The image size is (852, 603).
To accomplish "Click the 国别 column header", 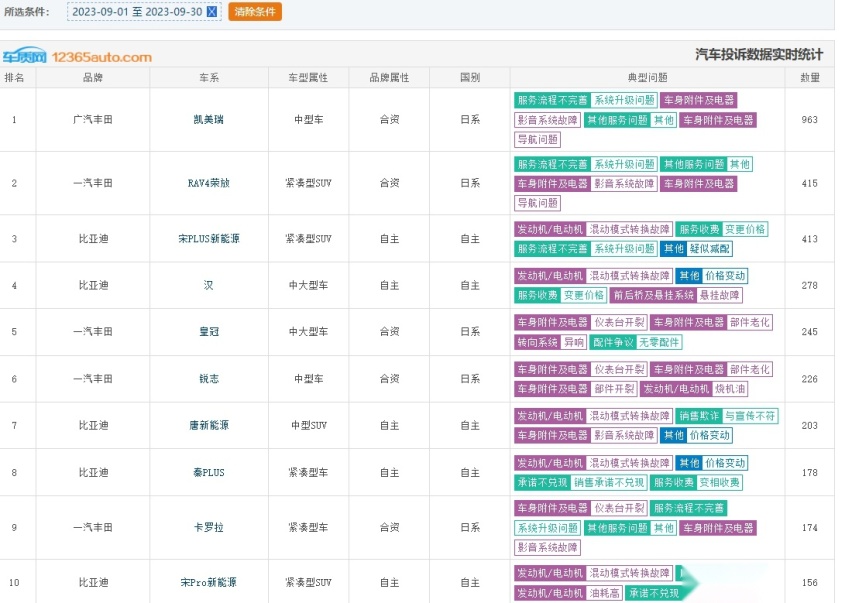I will click(x=469, y=78).
